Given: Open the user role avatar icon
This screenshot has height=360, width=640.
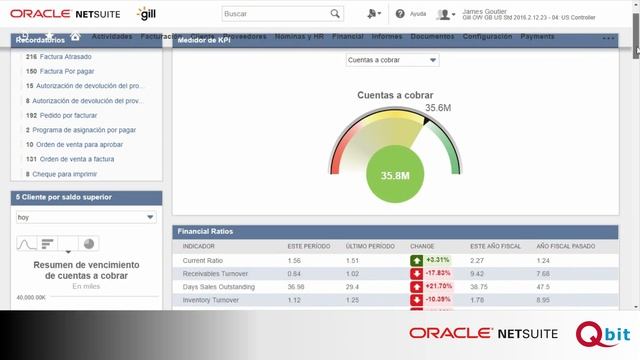Looking at the screenshot, I should tap(443, 14).
